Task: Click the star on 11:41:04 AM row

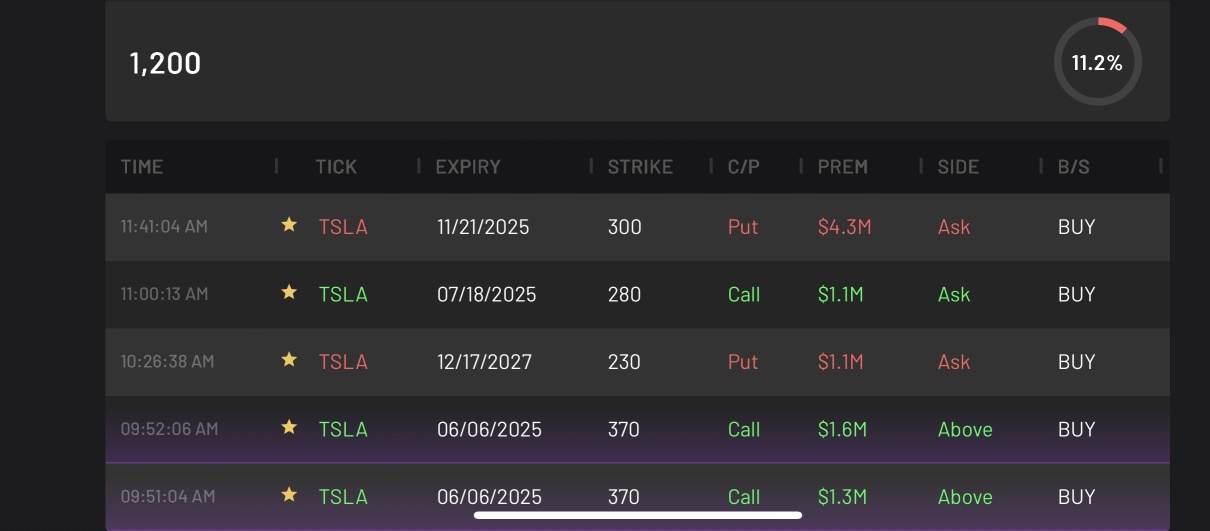Action: tap(289, 225)
